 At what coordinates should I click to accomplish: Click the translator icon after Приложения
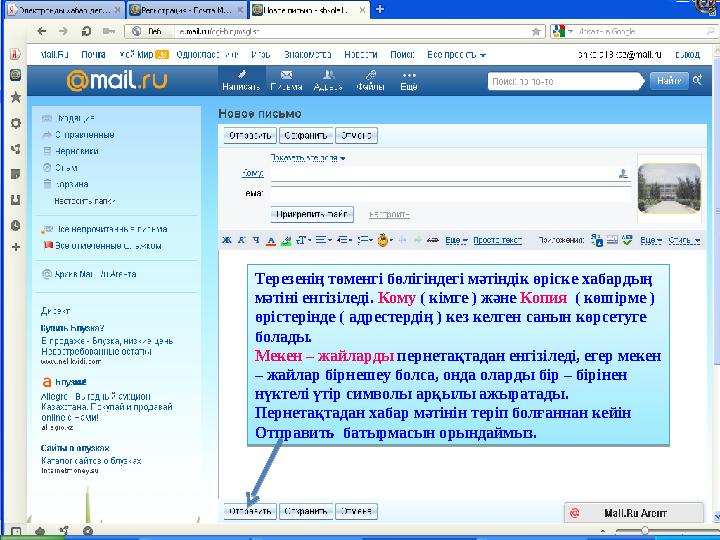[596, 240]
